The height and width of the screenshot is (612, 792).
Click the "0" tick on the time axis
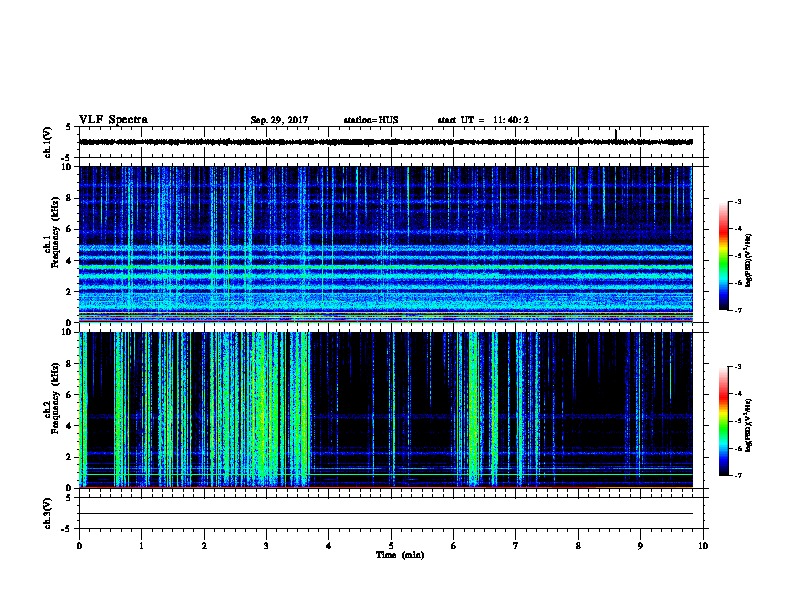(79, 545)
